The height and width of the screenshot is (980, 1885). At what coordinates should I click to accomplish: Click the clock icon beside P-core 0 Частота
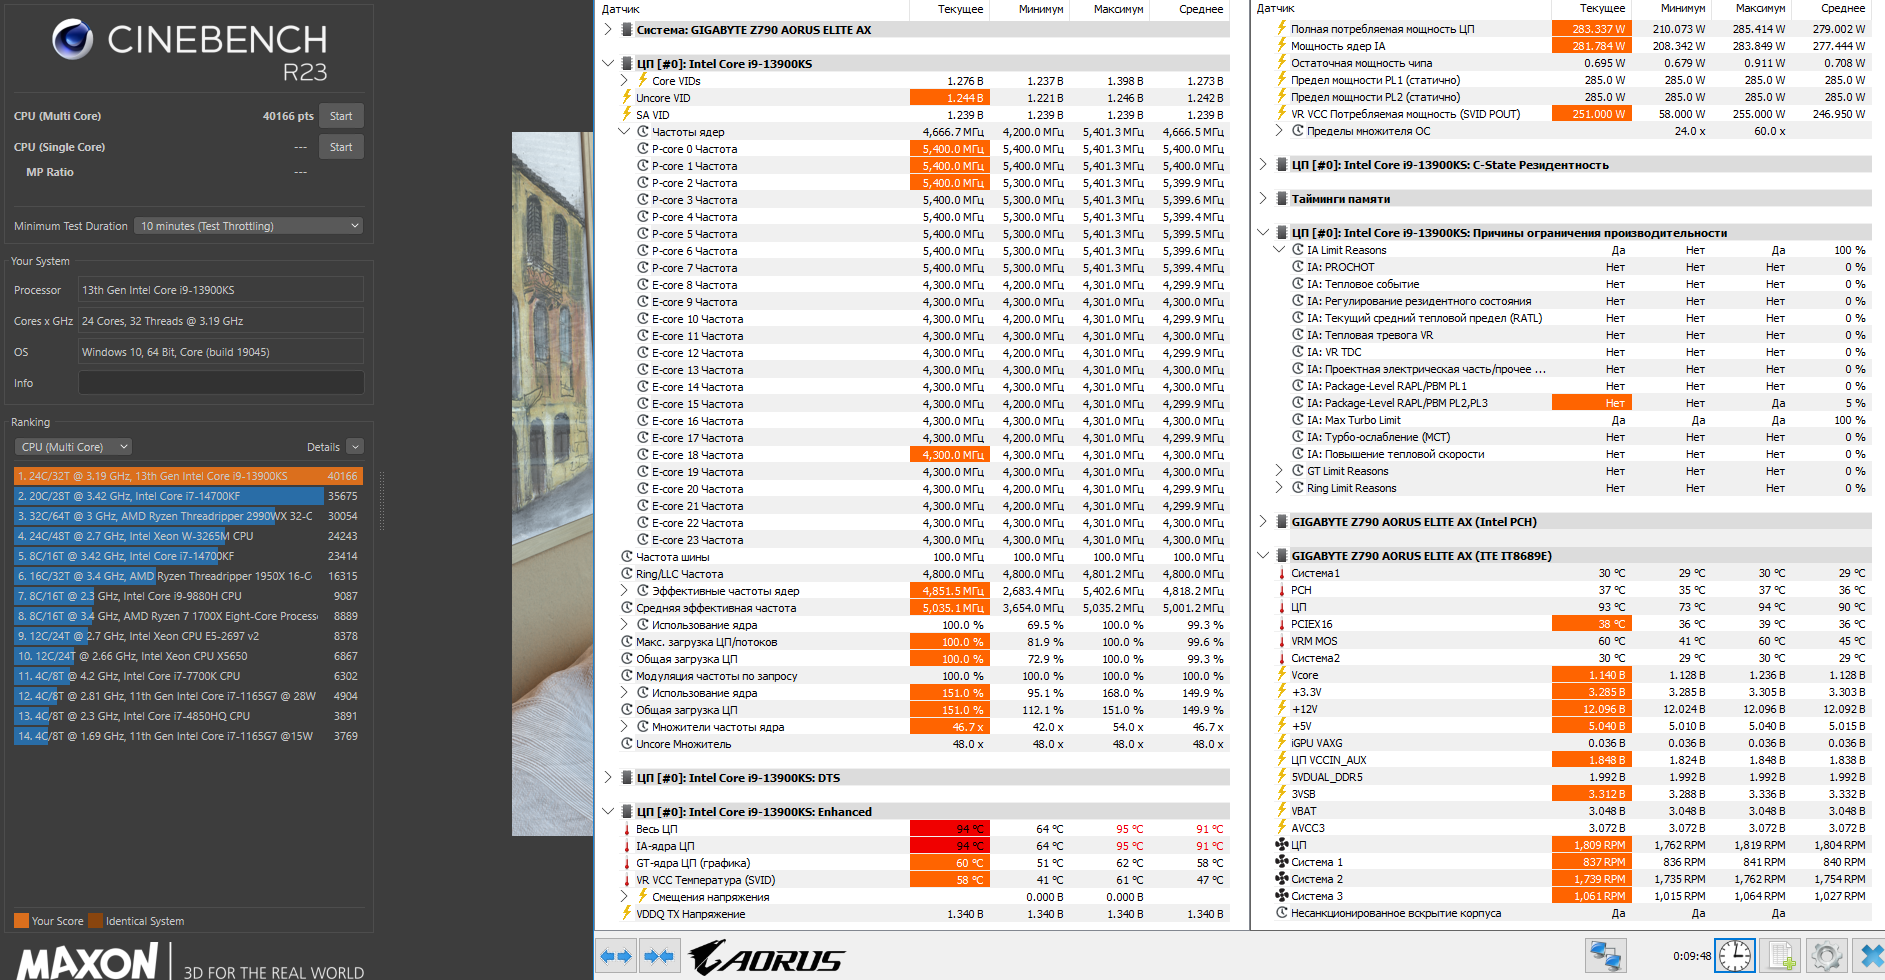[643, 149]
